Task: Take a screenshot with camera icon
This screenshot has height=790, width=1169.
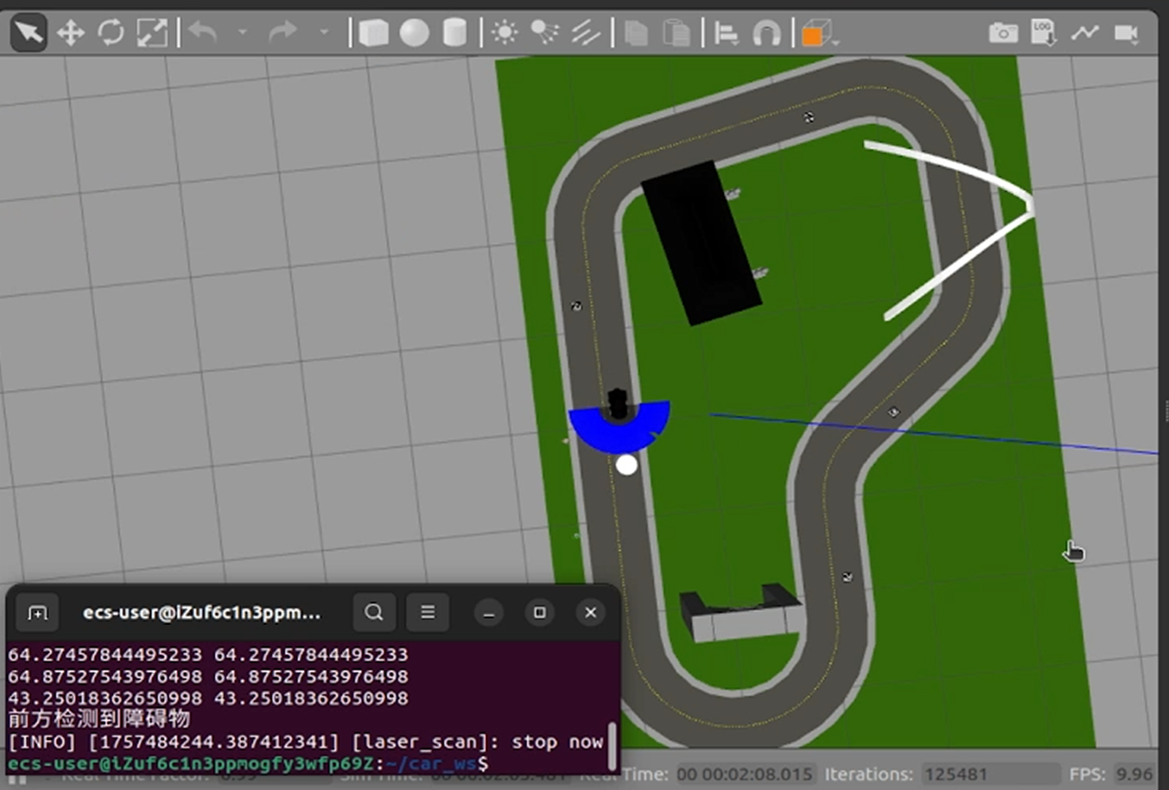Action: 1003,33
